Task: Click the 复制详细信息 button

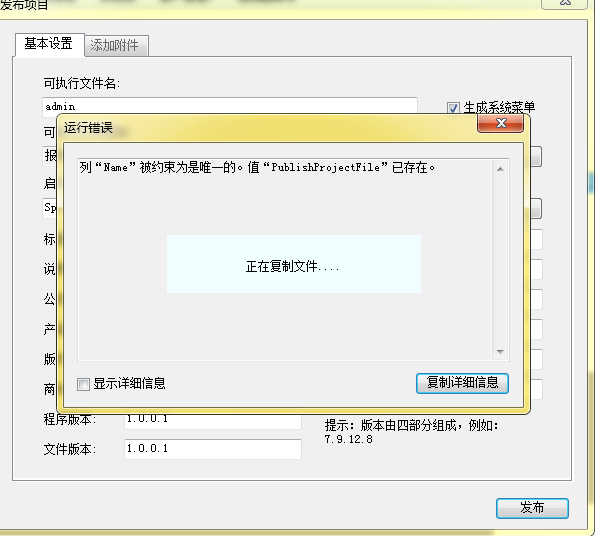Action: point(462,383)
